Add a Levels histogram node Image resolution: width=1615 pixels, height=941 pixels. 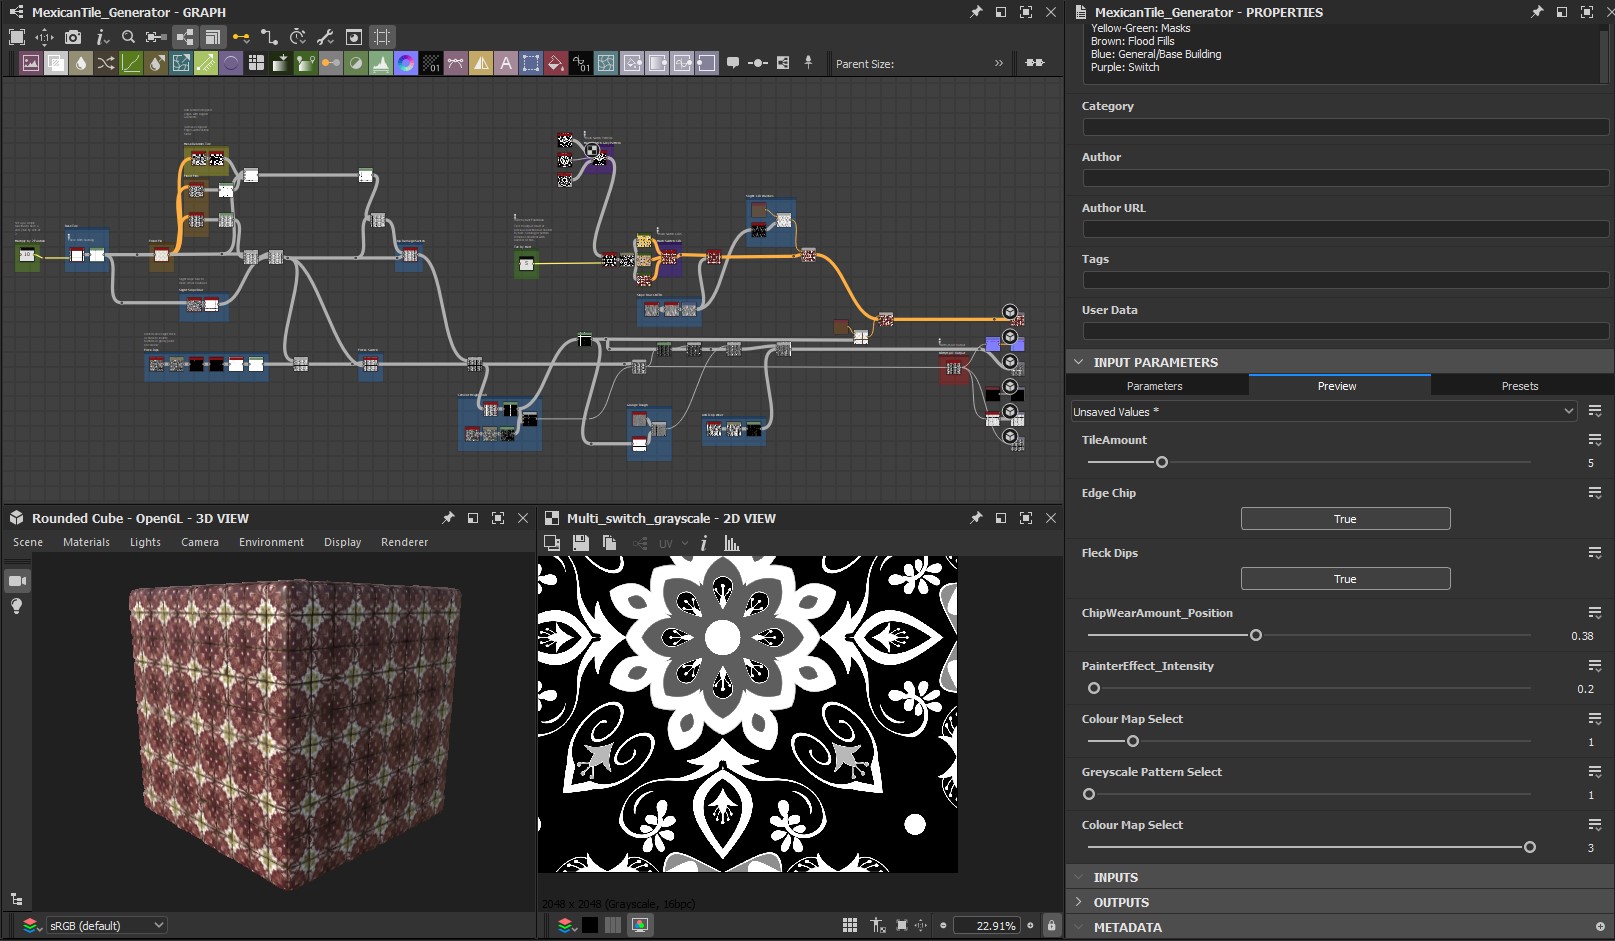[x=381, y=63]
